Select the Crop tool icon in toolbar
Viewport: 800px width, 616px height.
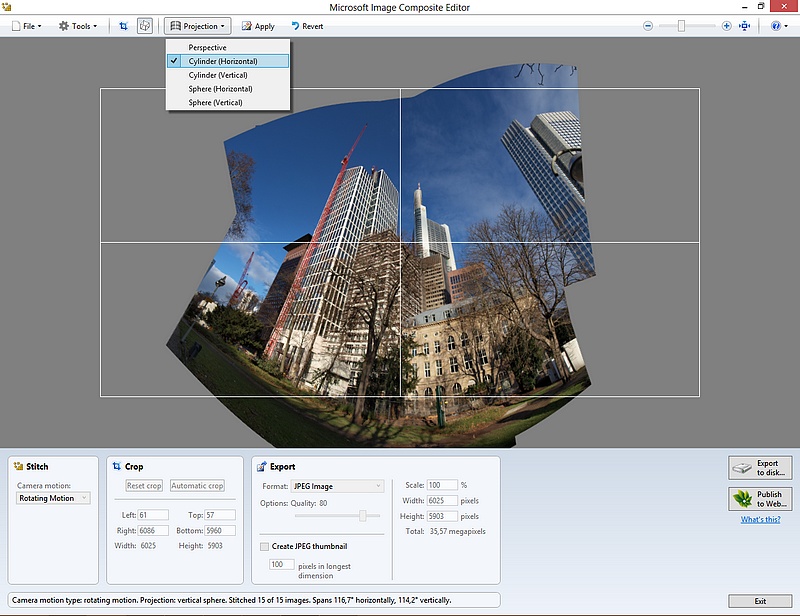click(x=123, y=26)
